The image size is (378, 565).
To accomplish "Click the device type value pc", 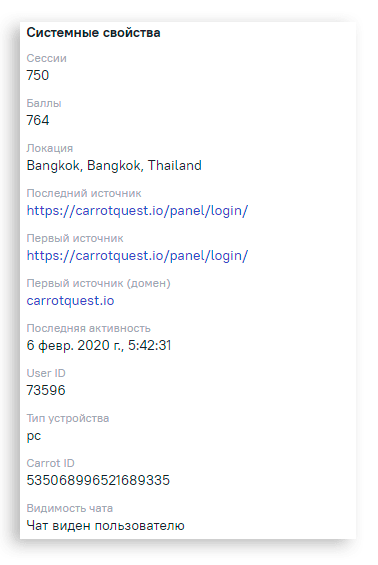I will click(x=34, y=436).
